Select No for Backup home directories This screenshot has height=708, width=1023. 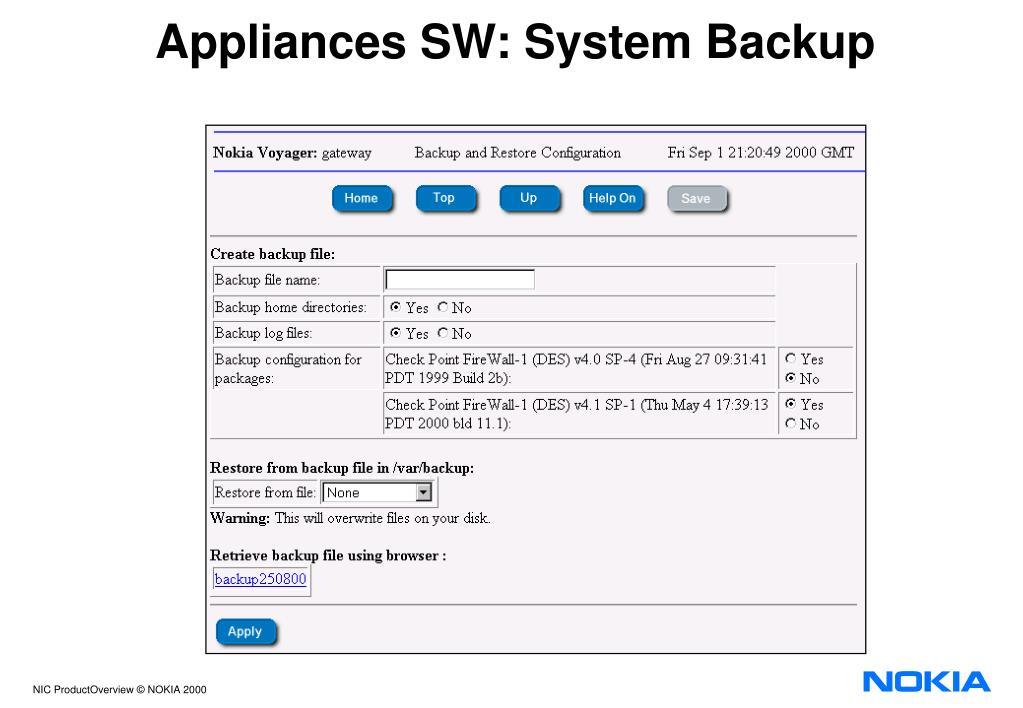pyautogui.click(x=443, y=307)
